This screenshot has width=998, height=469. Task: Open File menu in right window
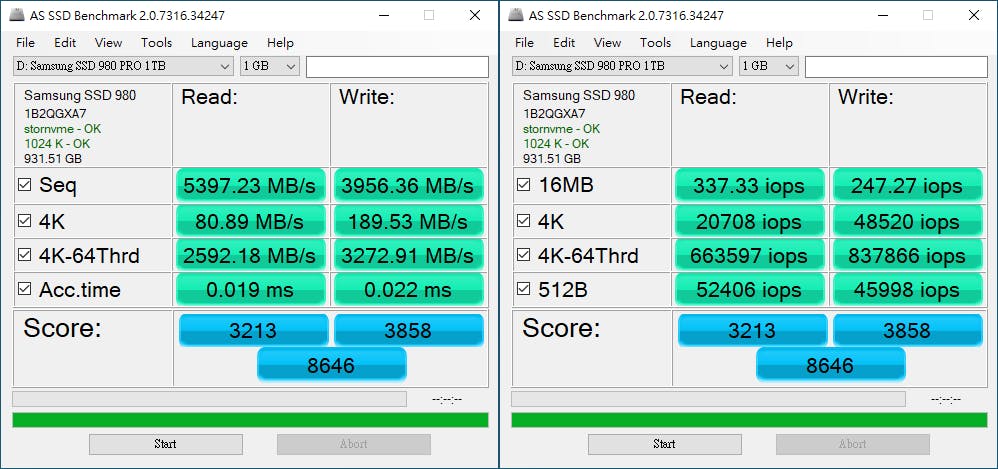(524, 43)
